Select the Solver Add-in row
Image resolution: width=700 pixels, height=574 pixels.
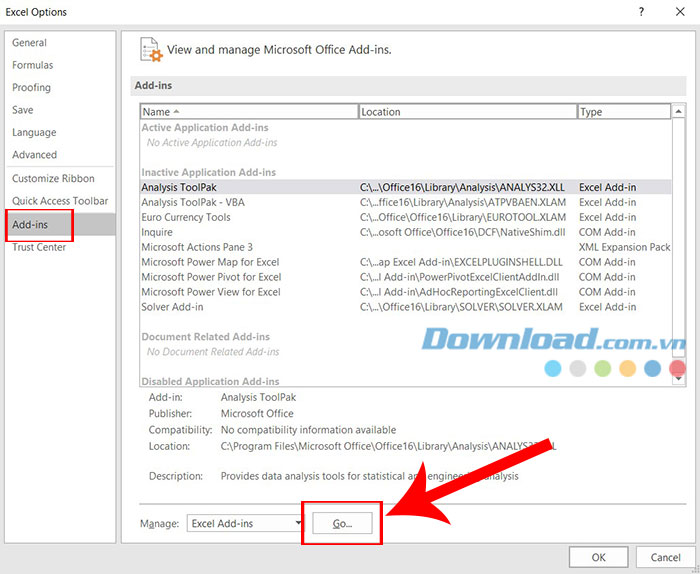pos(173,307)
